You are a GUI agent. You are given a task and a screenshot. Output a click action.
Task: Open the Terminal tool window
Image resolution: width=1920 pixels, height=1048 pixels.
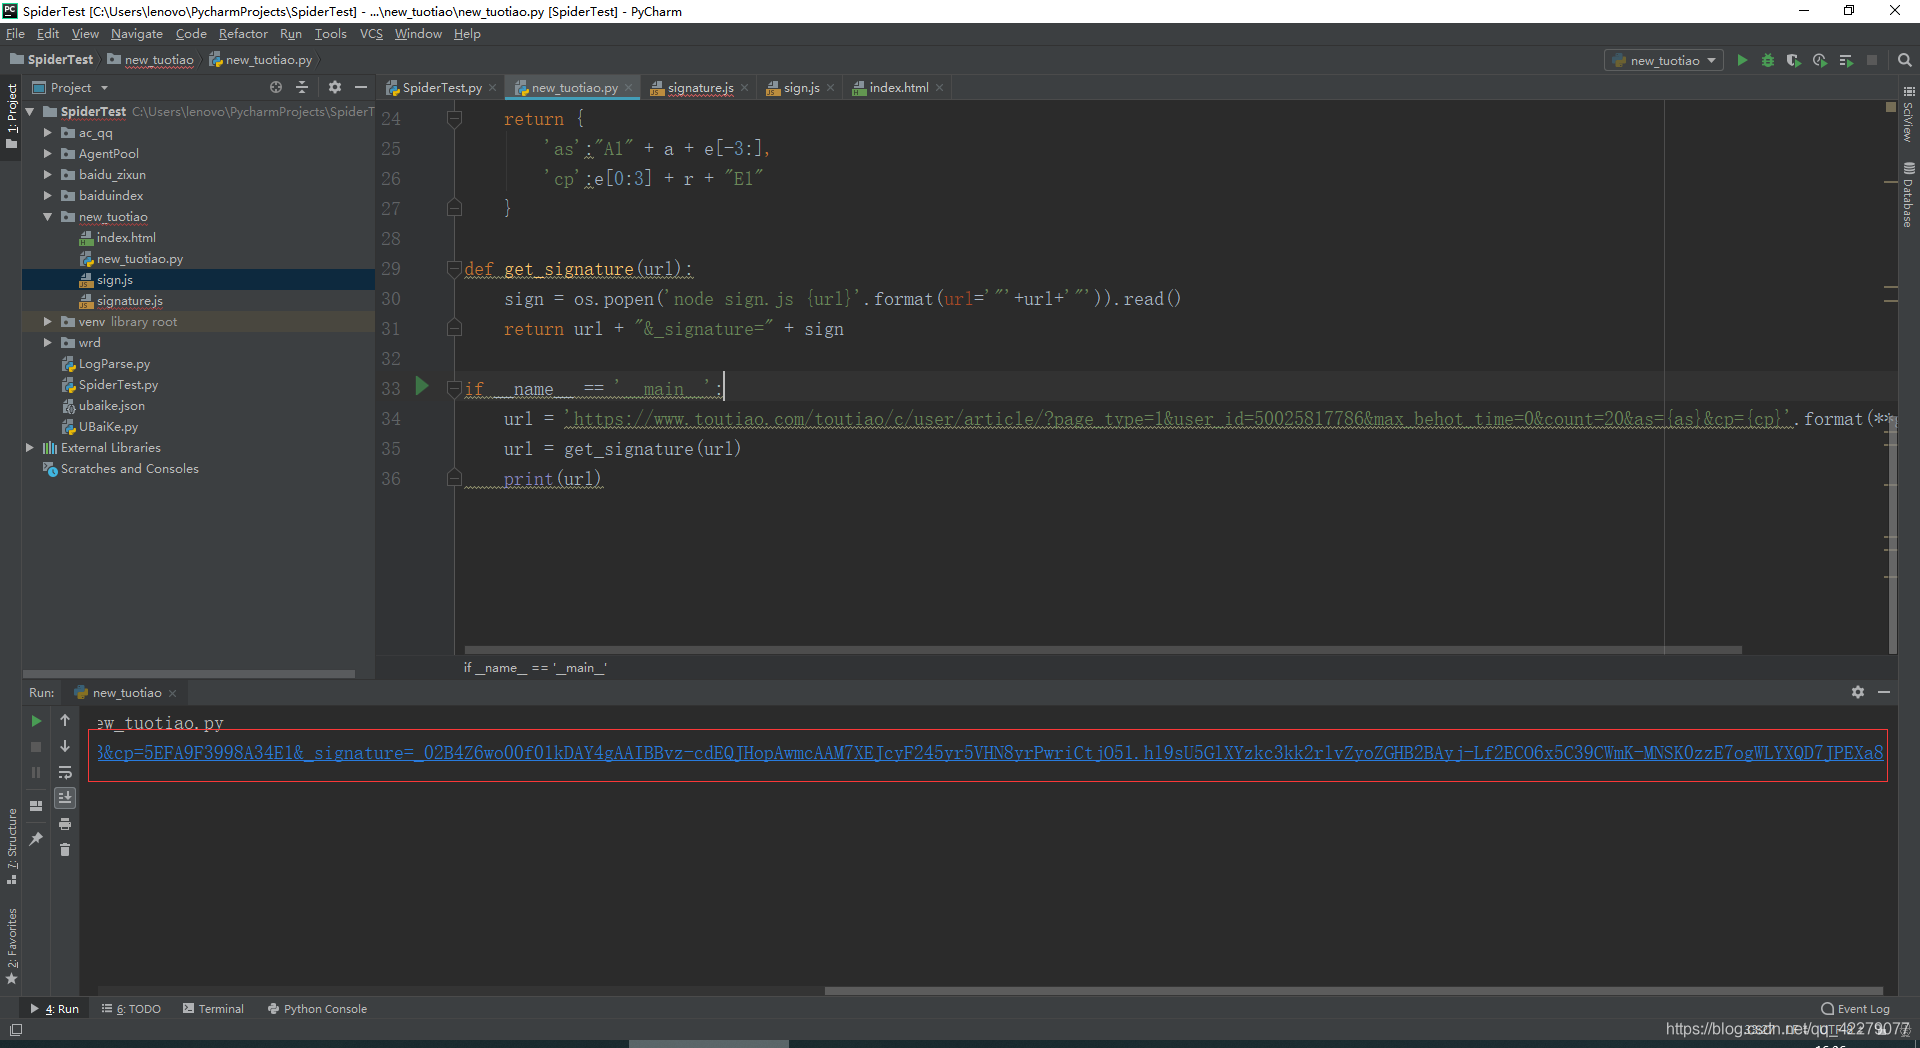tap(214, 1009)
